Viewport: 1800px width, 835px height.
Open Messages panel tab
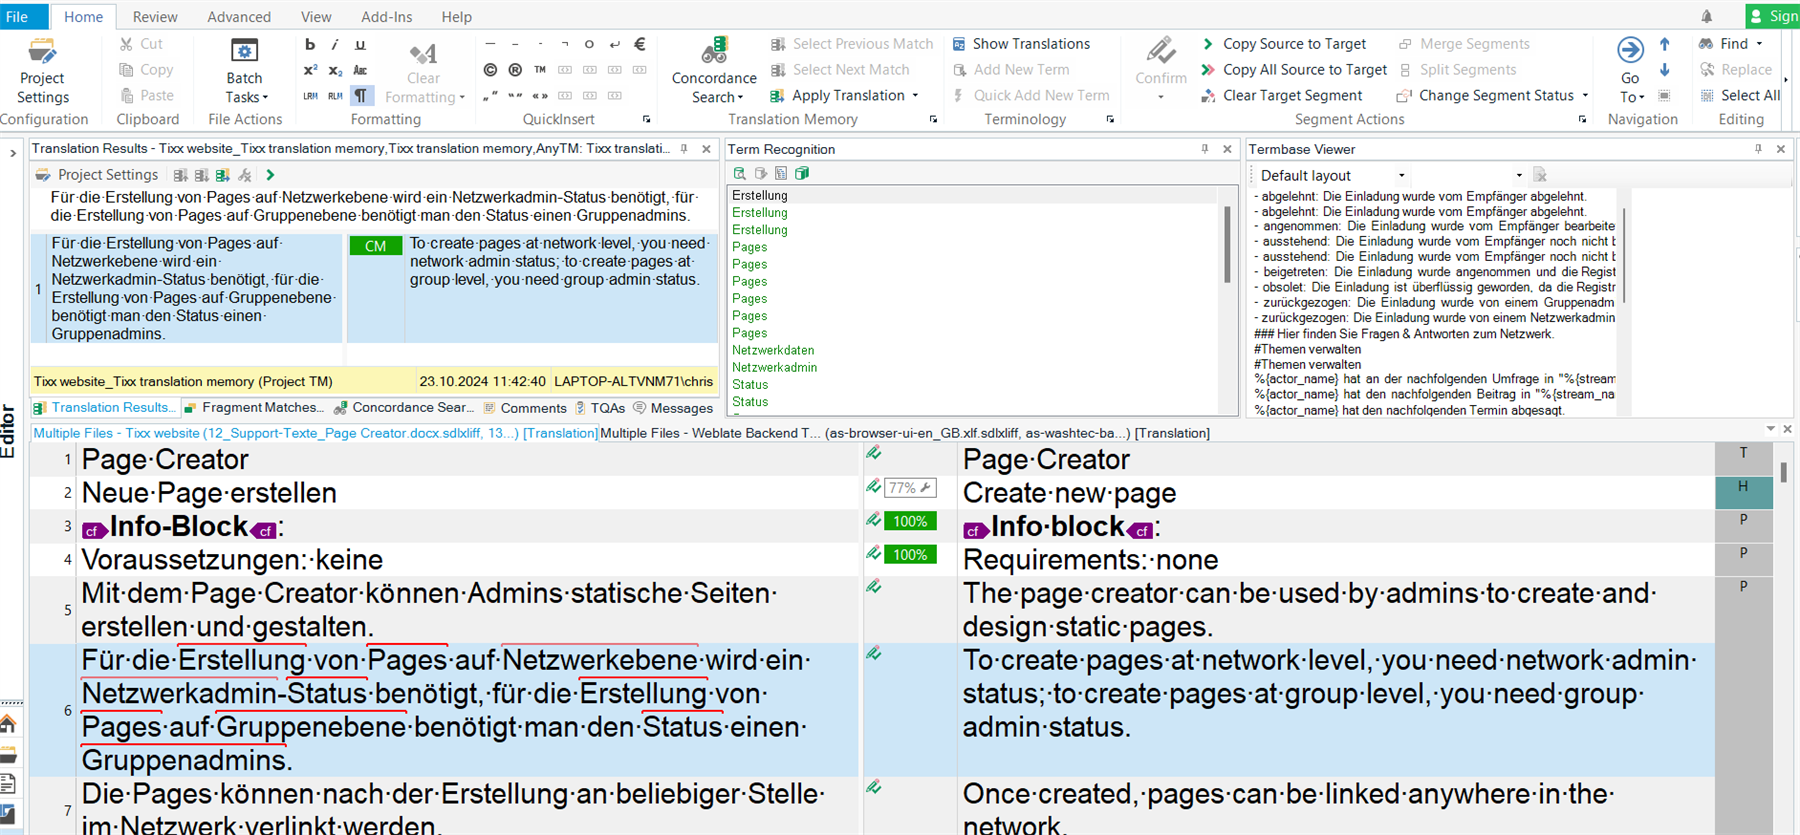[673, 408]
